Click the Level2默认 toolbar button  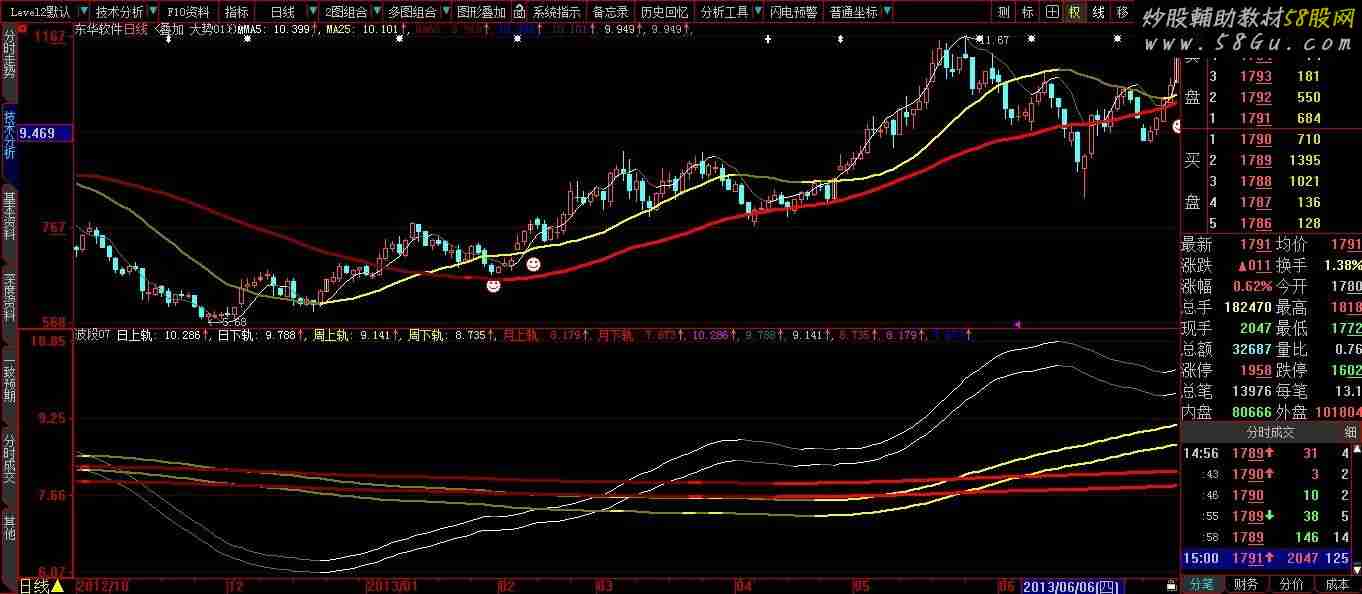40,12
